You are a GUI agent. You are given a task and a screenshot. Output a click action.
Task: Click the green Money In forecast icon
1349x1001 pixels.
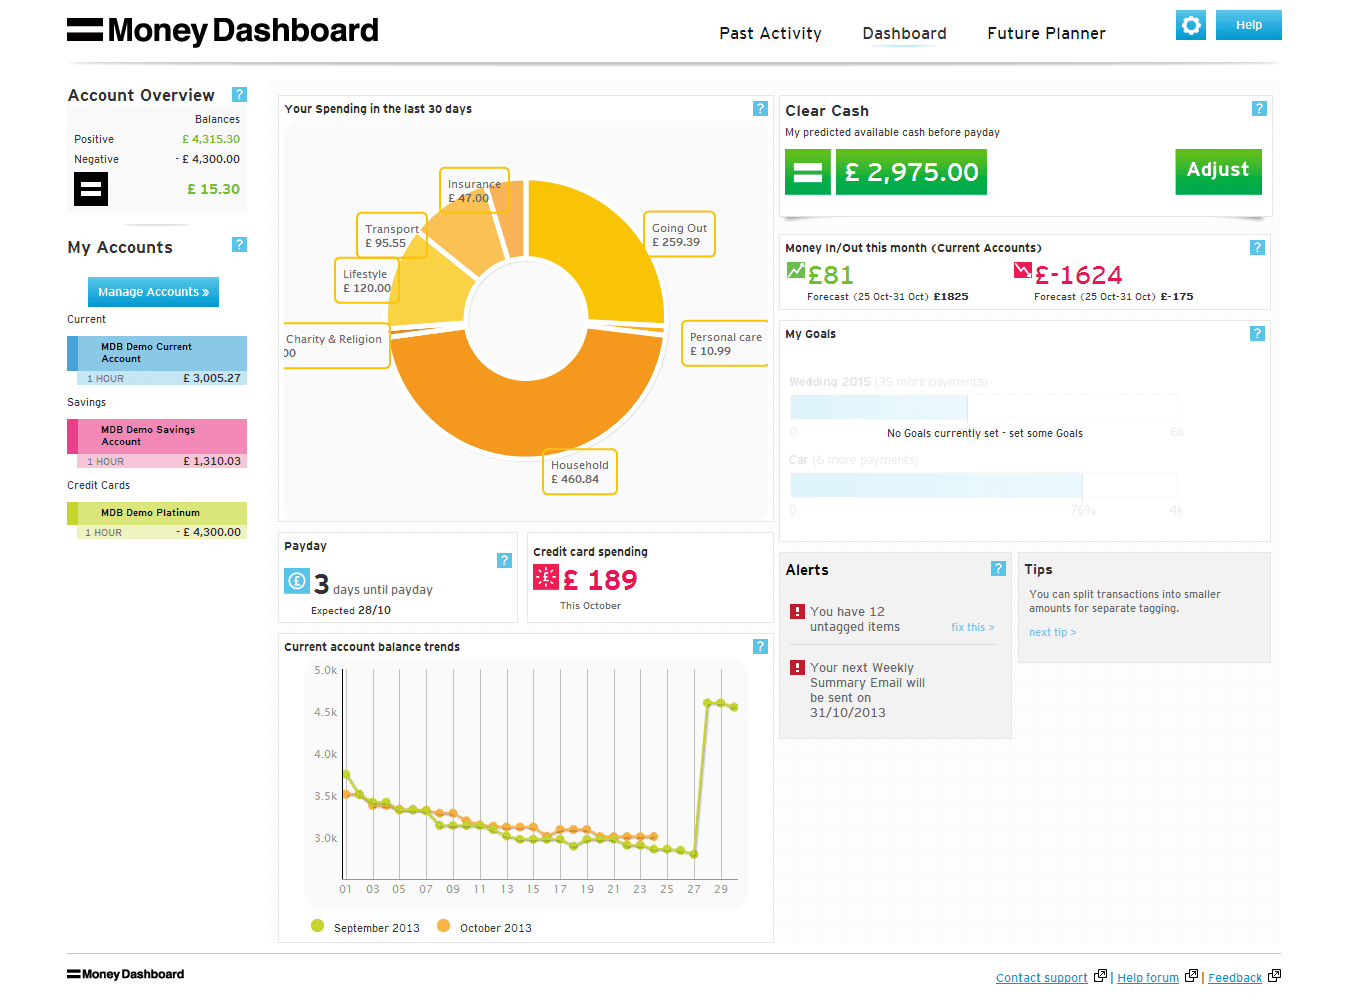tap(795, 269)
